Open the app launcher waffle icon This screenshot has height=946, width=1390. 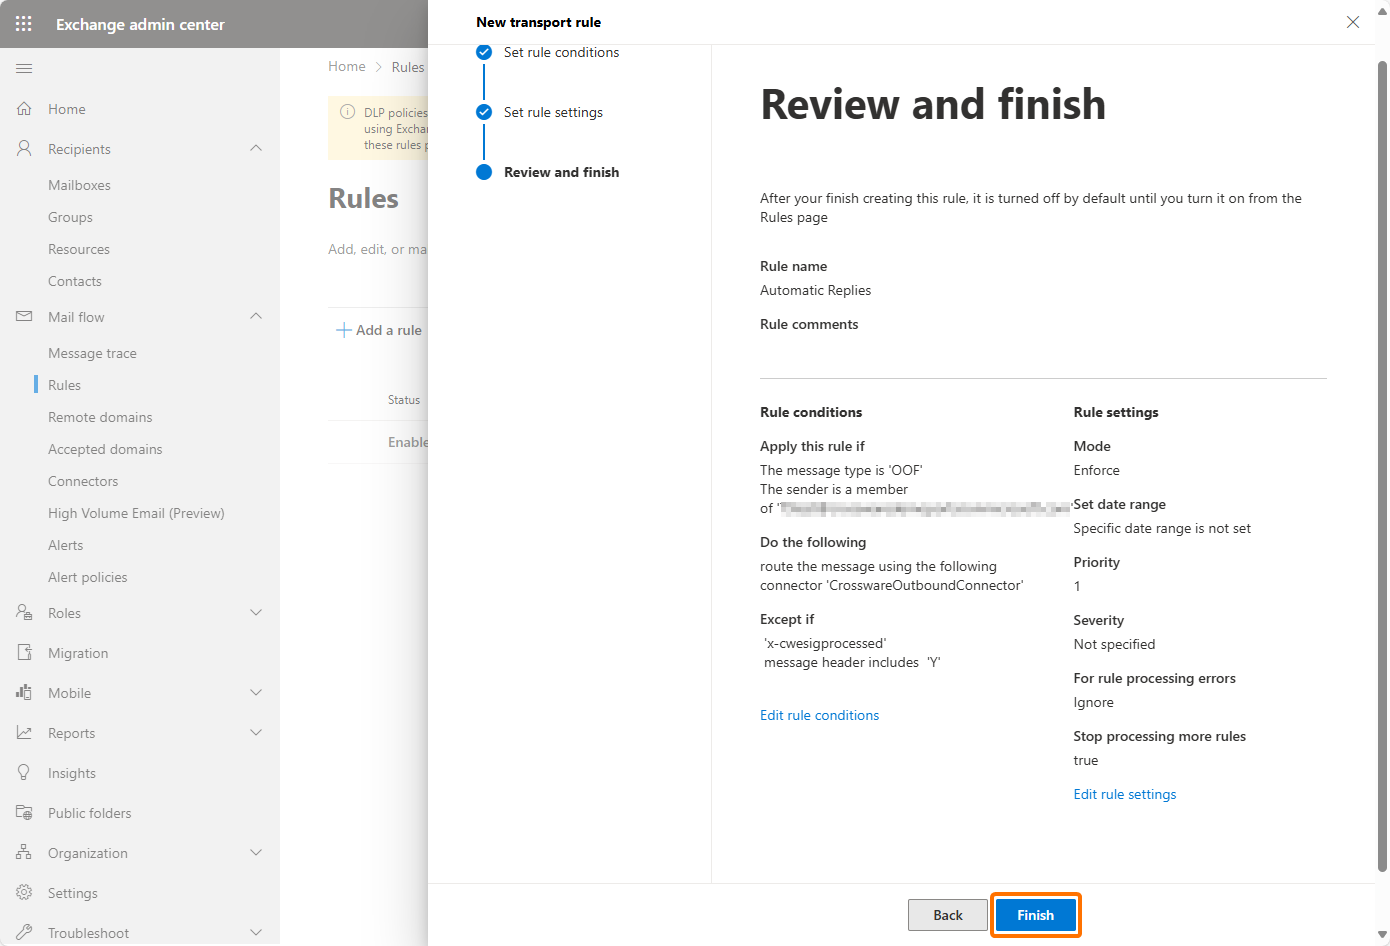coord(24,24)
